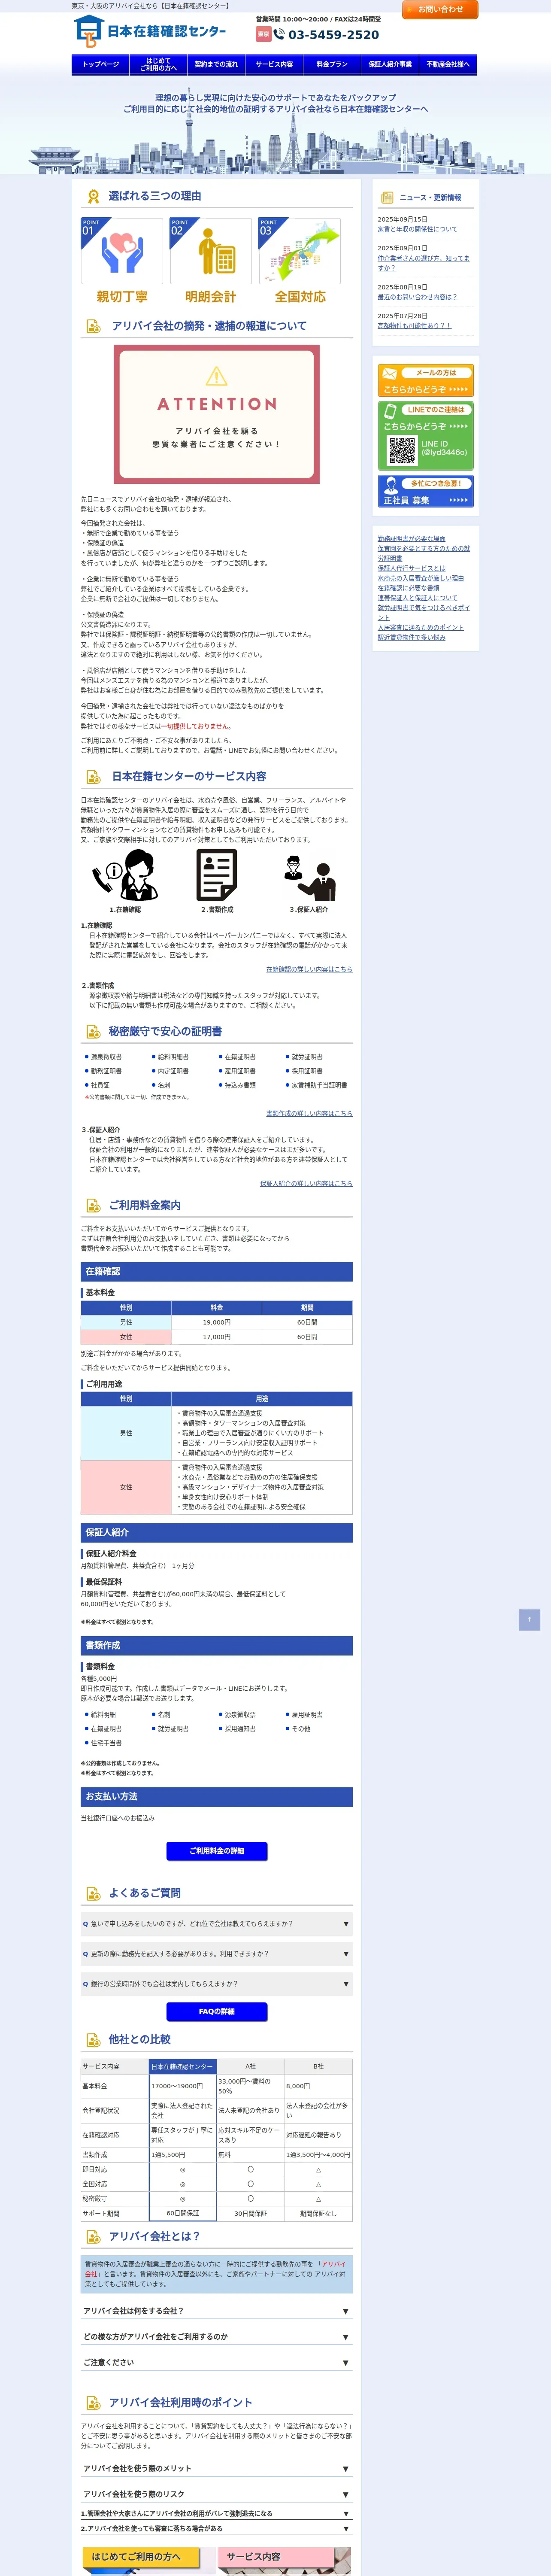
Task: Open the 不動産会社様へ nav item
Action: pyautogui.click(x=448, y=64)
